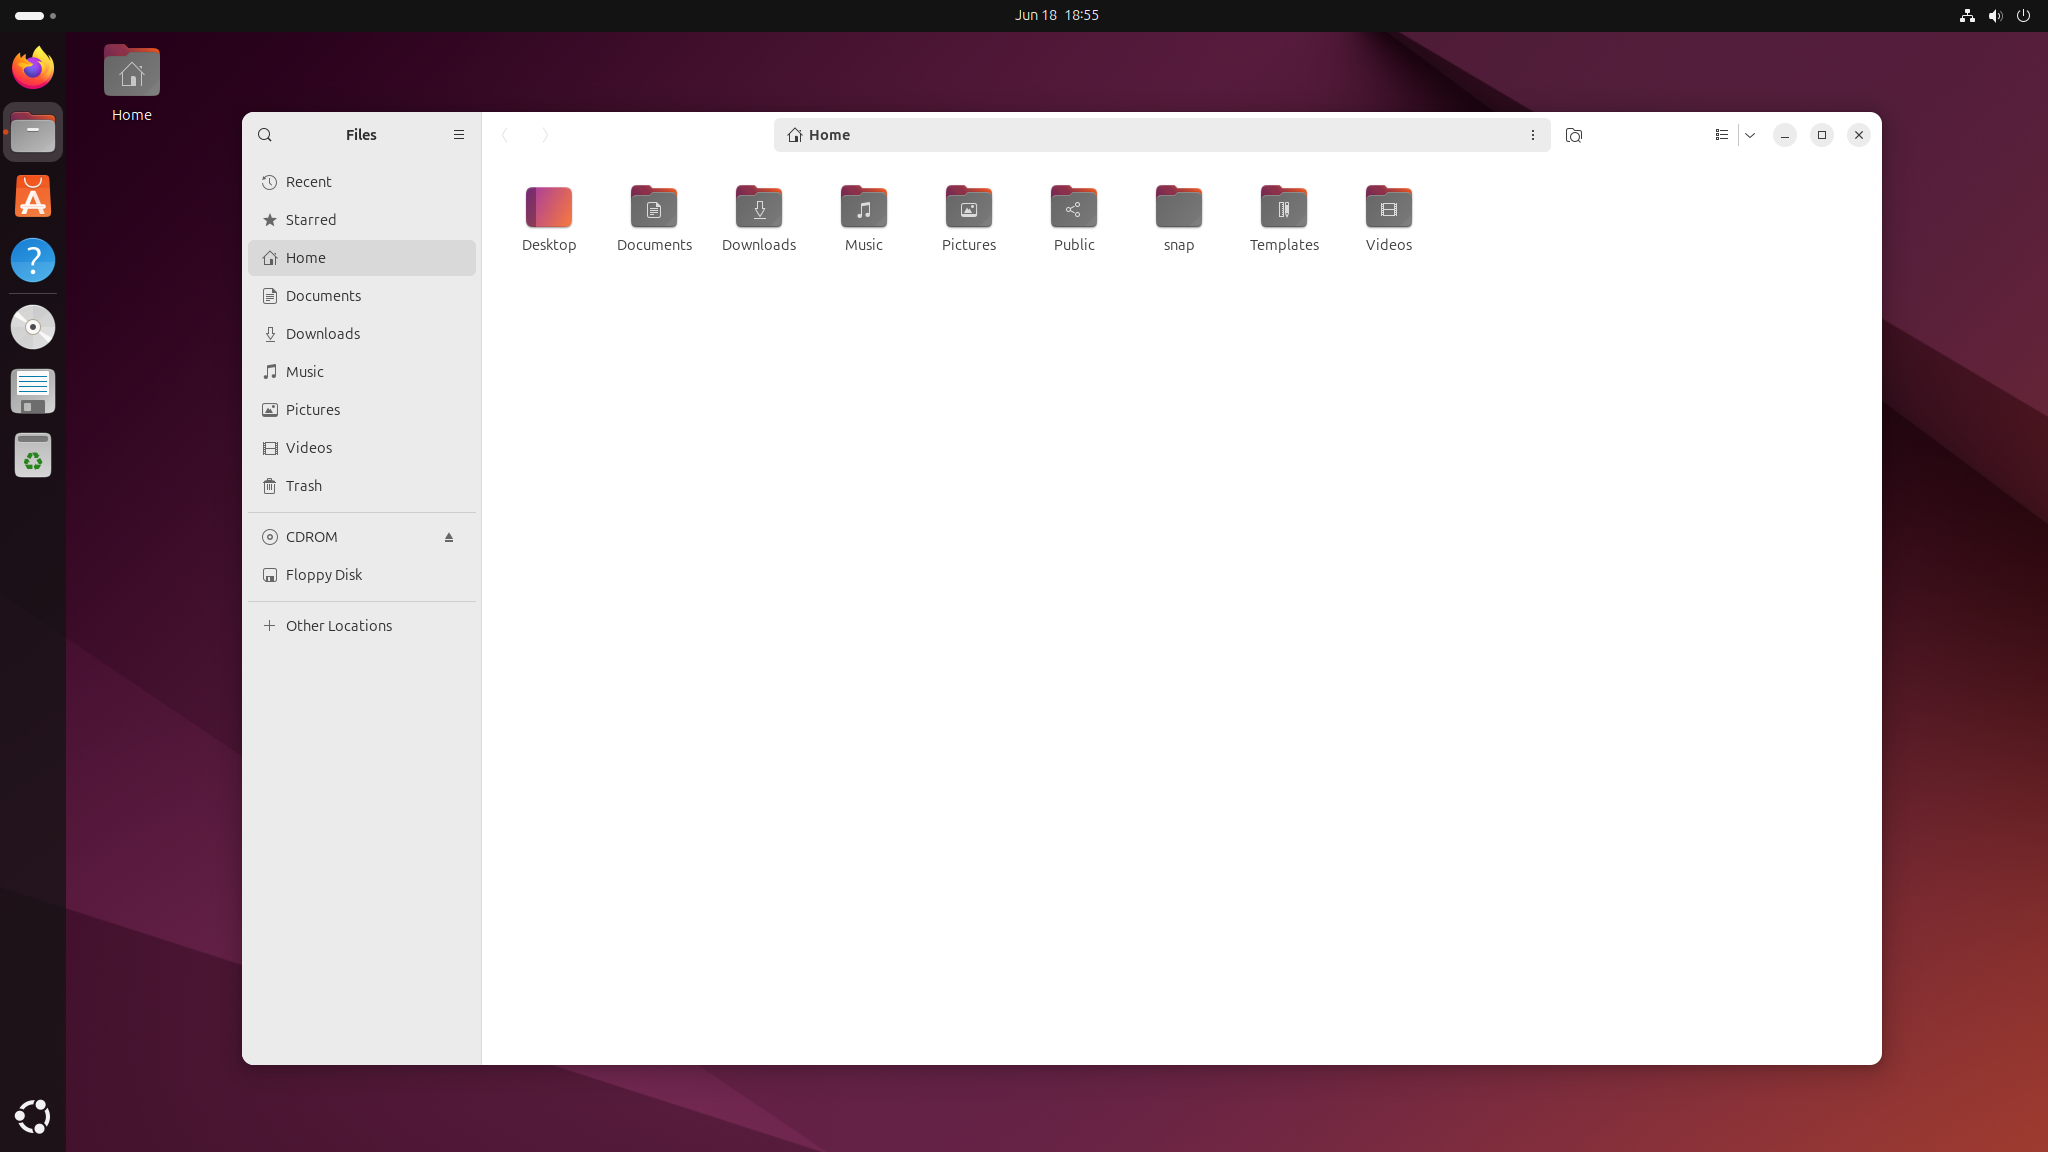
Task: Open the Starred files view
Action: pos(310,219)
